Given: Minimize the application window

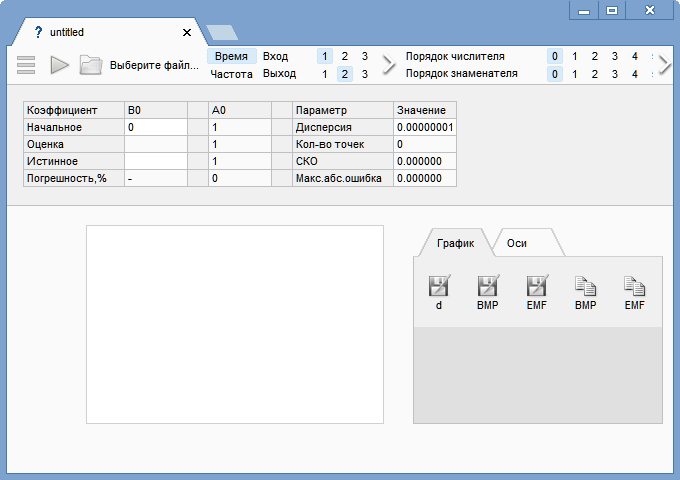Looking at the screenshot, I should pyautogui.click(x=584, y=10).
